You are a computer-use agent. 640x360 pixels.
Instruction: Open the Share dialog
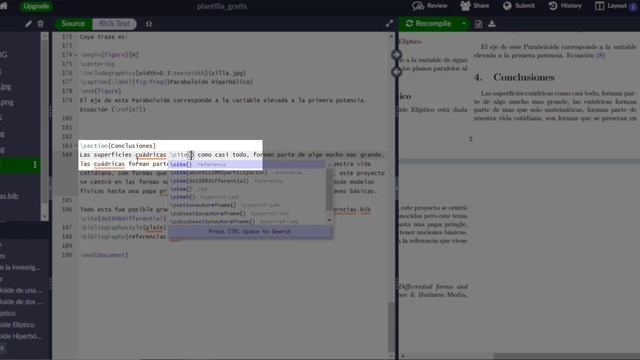[x=474, y=6]
